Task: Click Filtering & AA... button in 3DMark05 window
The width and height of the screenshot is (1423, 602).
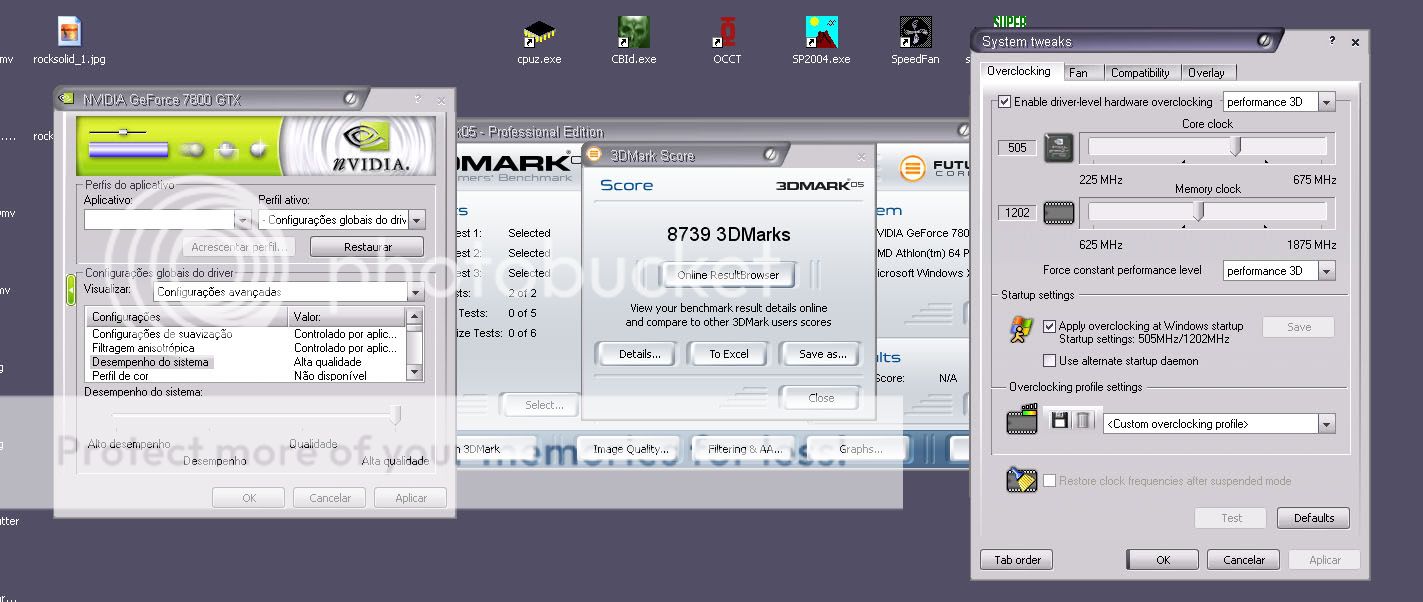Action: click(x=743, y=449)
